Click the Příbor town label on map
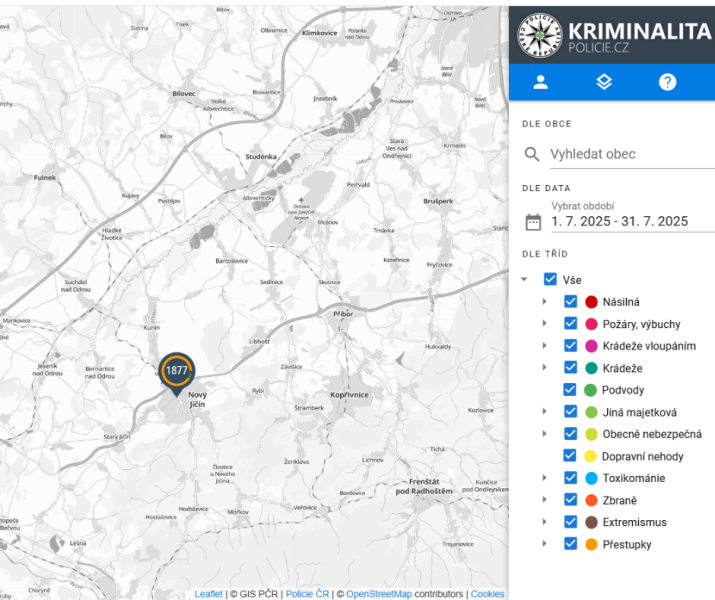 coord(343,314)
